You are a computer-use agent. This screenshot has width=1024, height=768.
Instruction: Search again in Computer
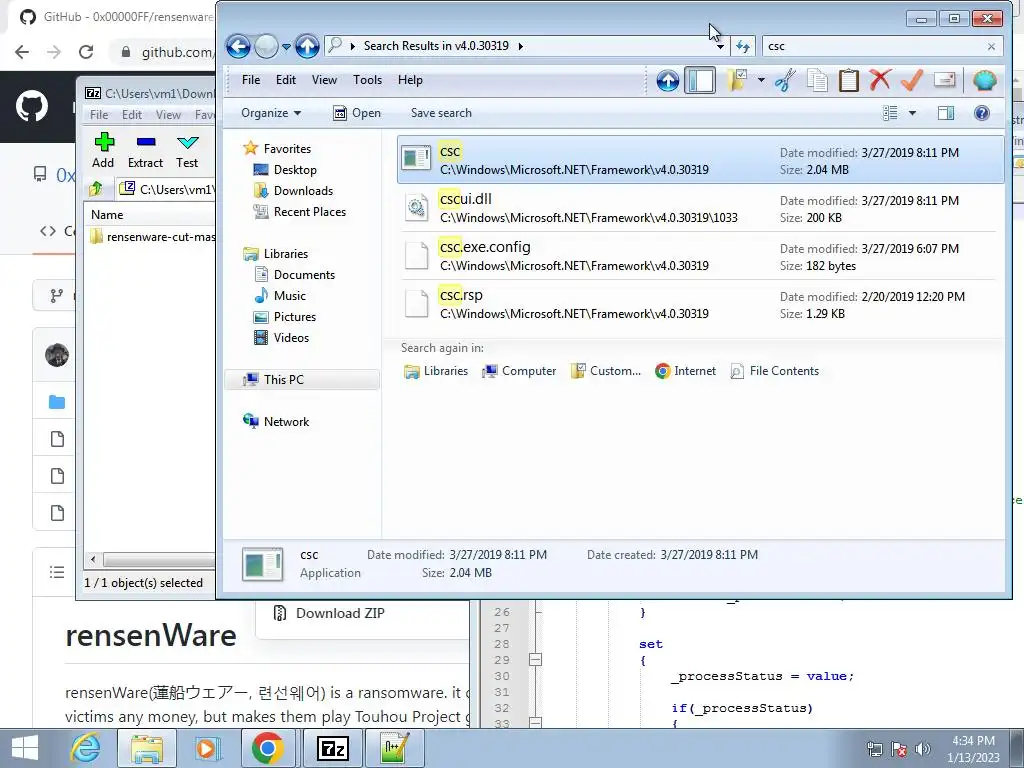tap(519, 371)
